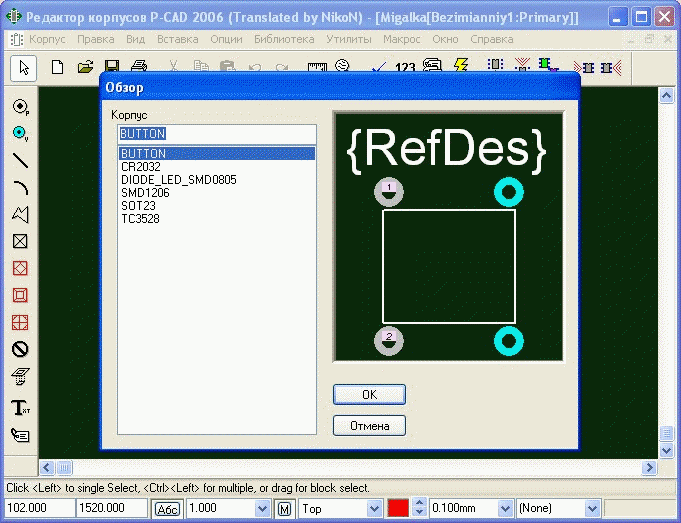681x523 pixels.
Task: Click the Print icon in toolbar
Action: pyautogui.click(x=139, y=67)
